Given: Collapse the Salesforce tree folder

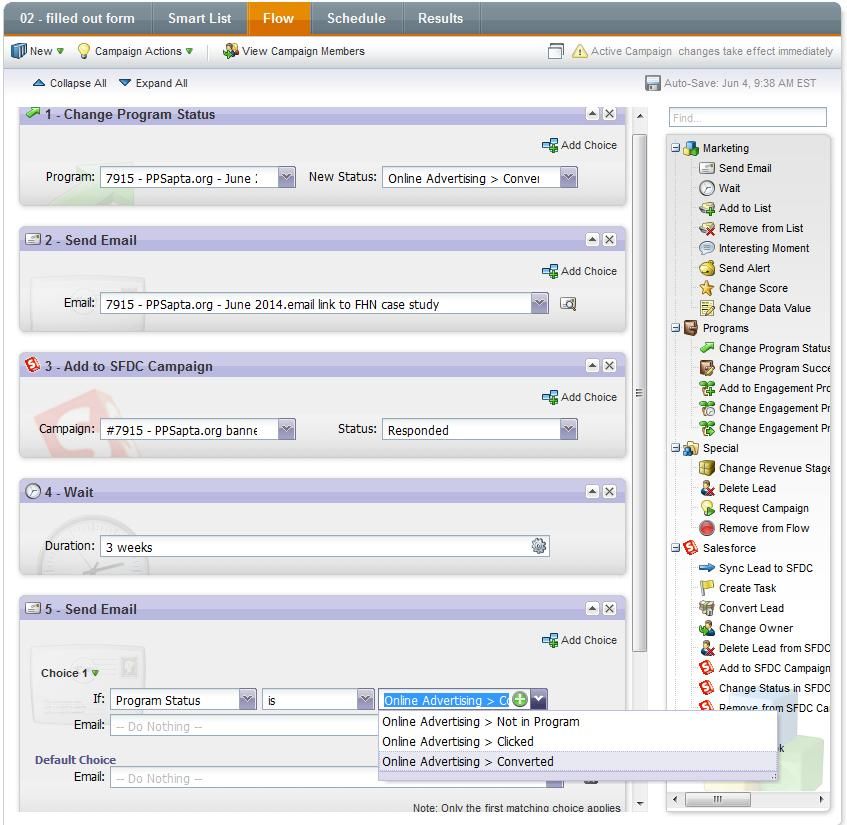Looking at the screenshot, I should (x=676, y=548).
